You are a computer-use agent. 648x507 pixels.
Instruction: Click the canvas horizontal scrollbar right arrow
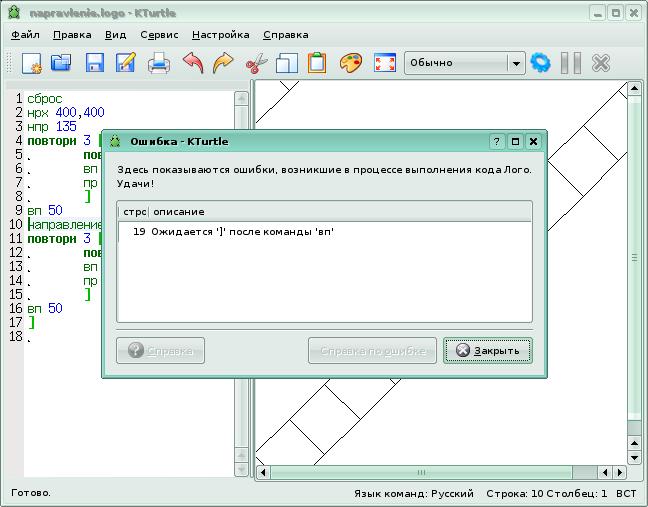(x=620, y=472)
